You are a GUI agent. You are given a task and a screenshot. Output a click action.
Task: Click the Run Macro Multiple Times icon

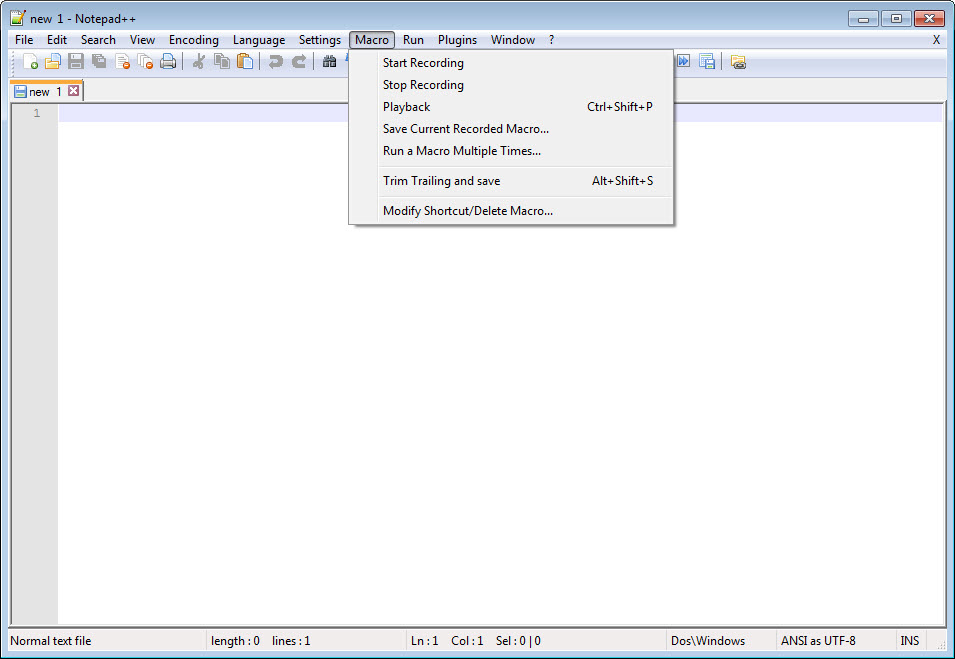tap(683, 62)
